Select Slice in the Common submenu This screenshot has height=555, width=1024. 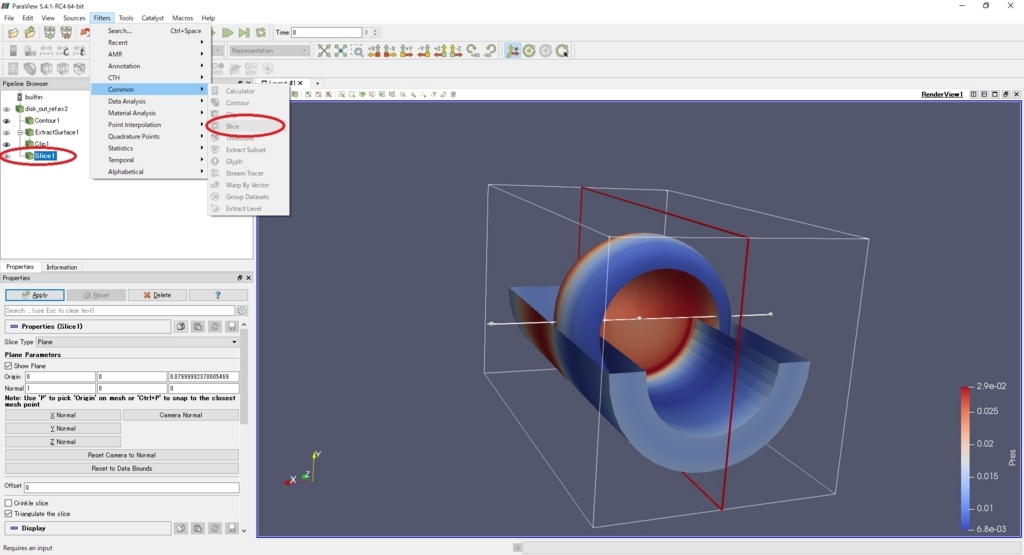pos(248,126)
